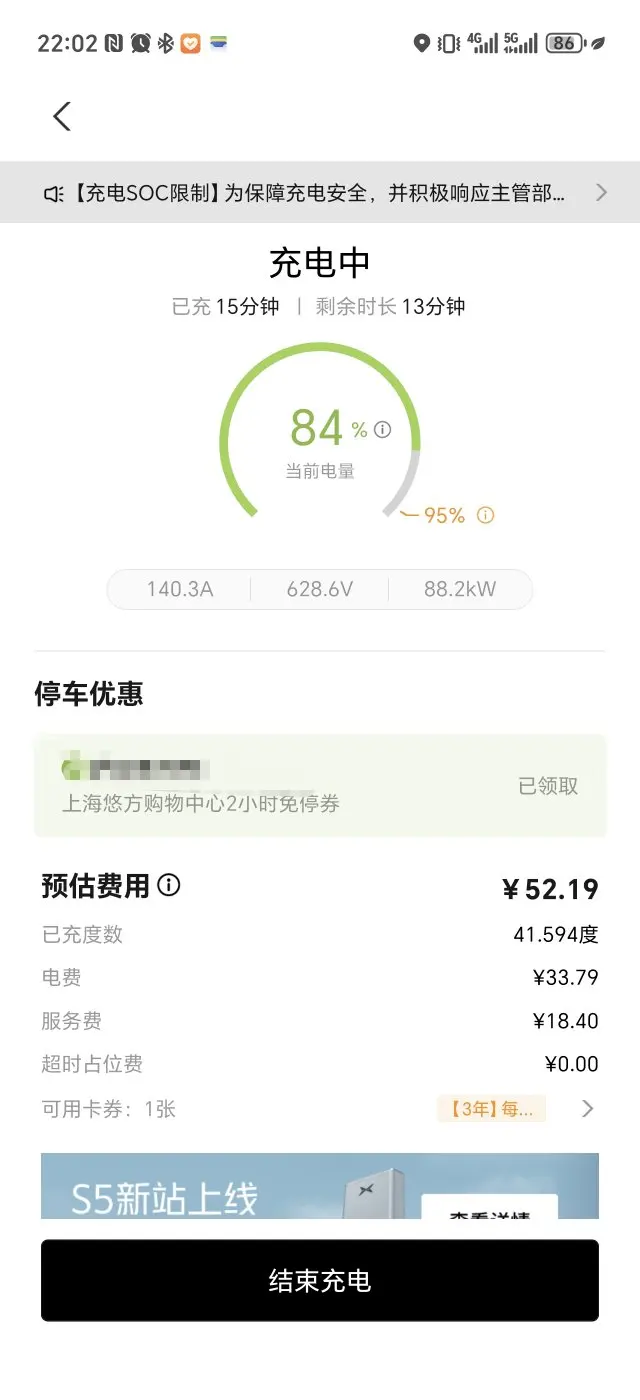
Task: Tap the NFC status bar icon
Action: [113, 43]
